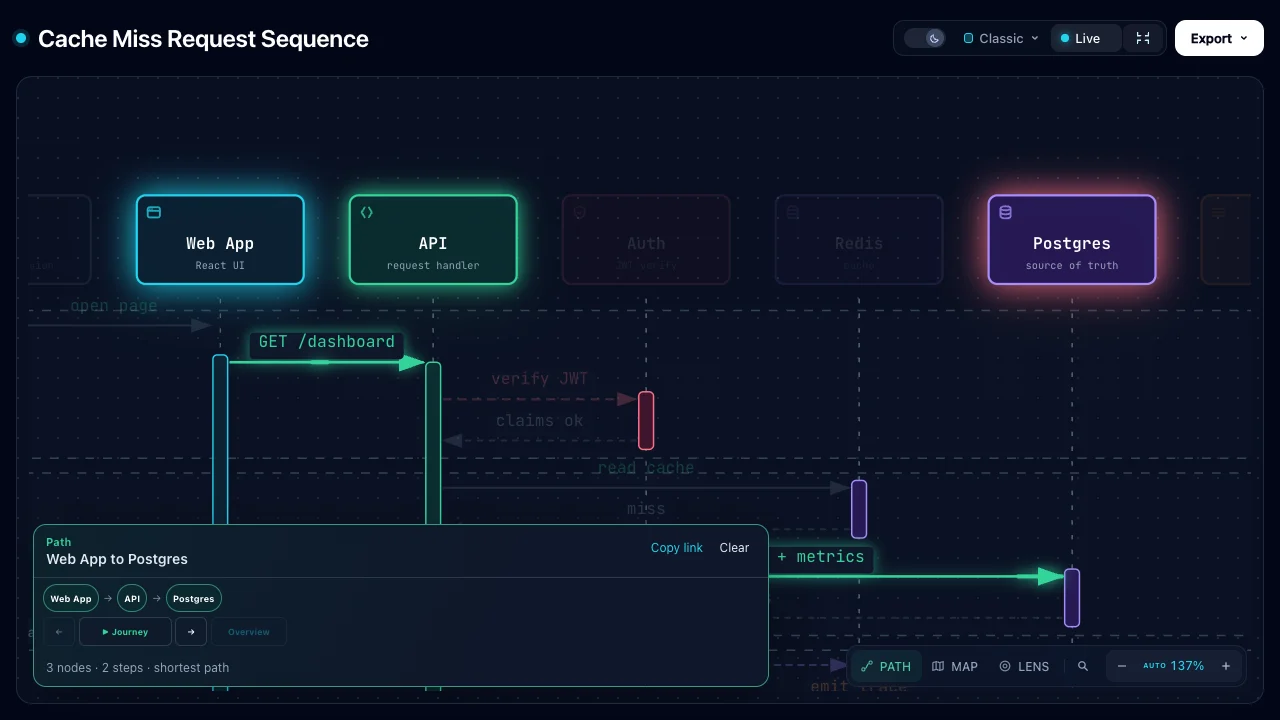Click the API path chip
The image size is (1280, 720).
pos(132,599)
